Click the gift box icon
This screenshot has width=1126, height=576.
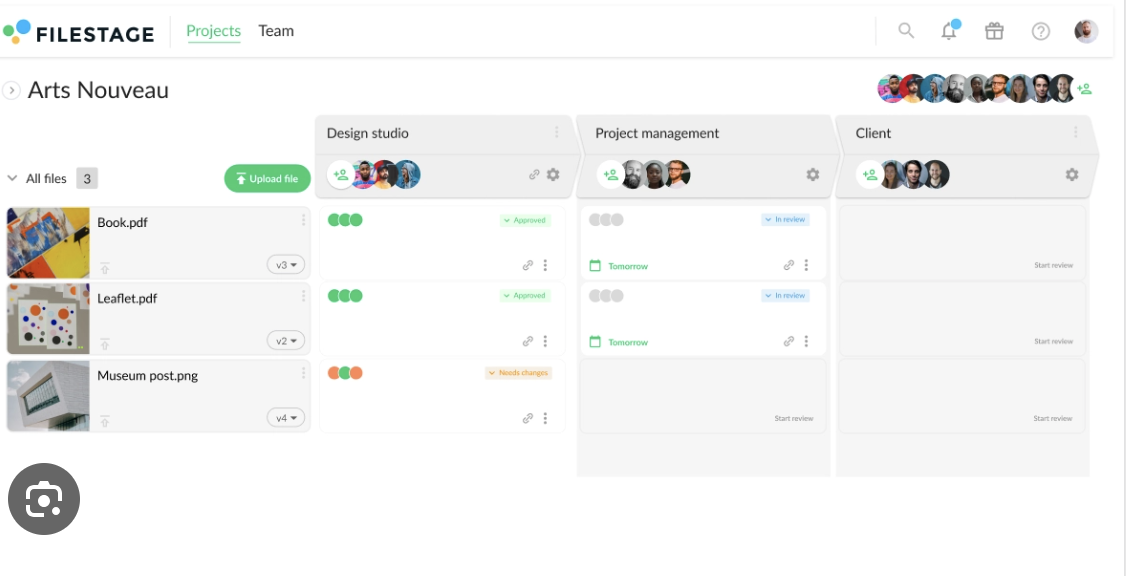click(994, 31)
